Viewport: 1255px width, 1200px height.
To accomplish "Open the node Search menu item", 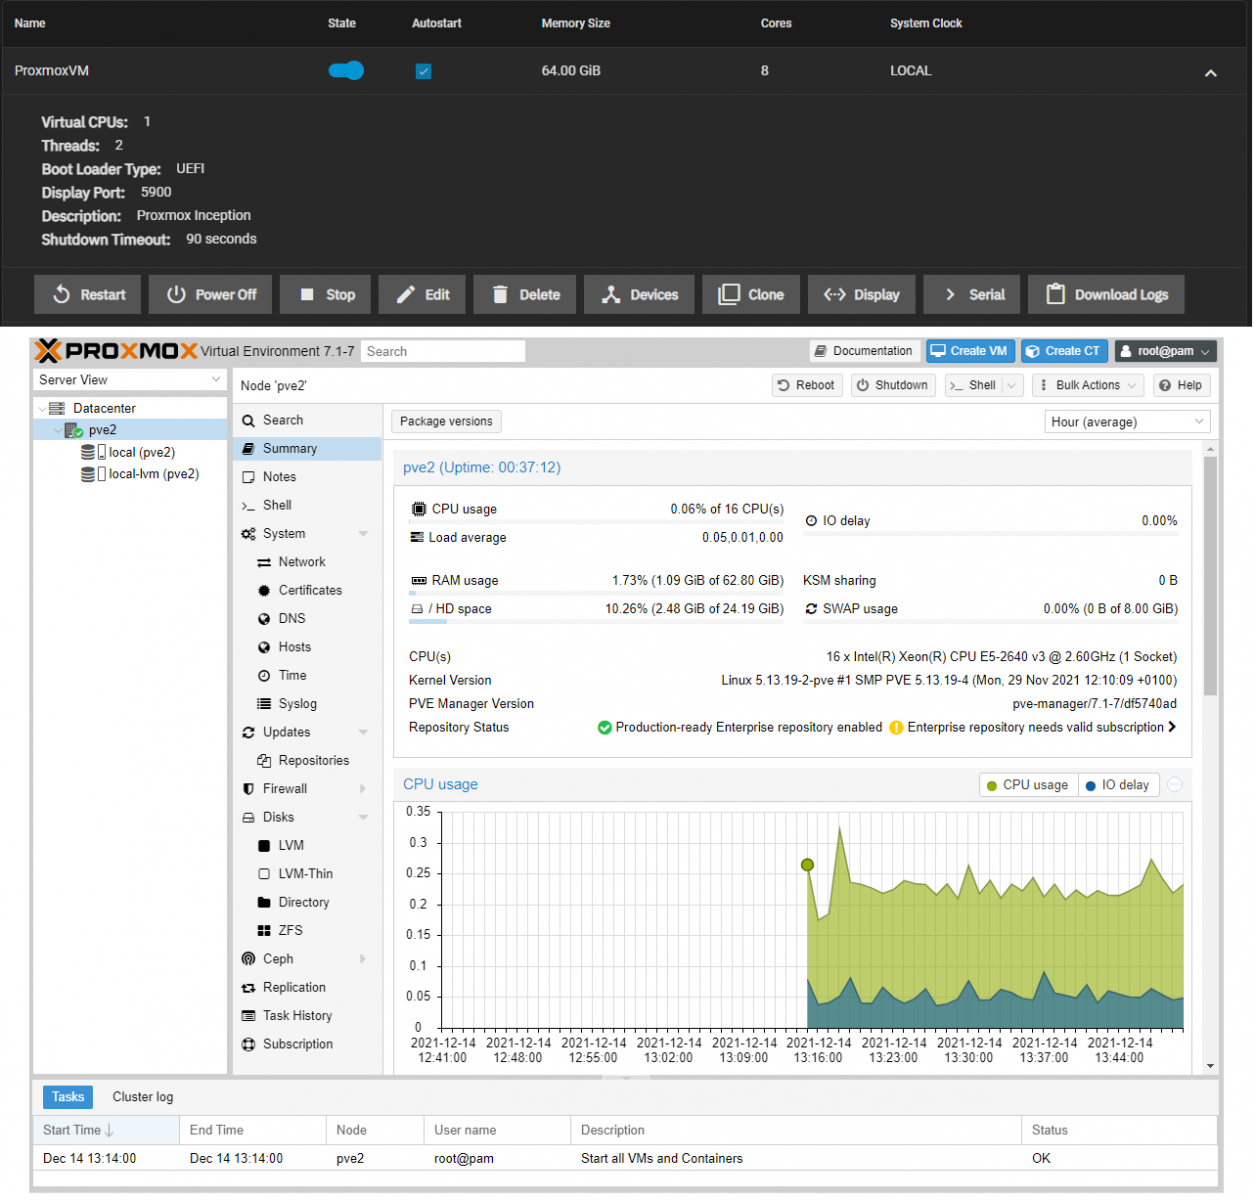I will click(x=307, y=421).
